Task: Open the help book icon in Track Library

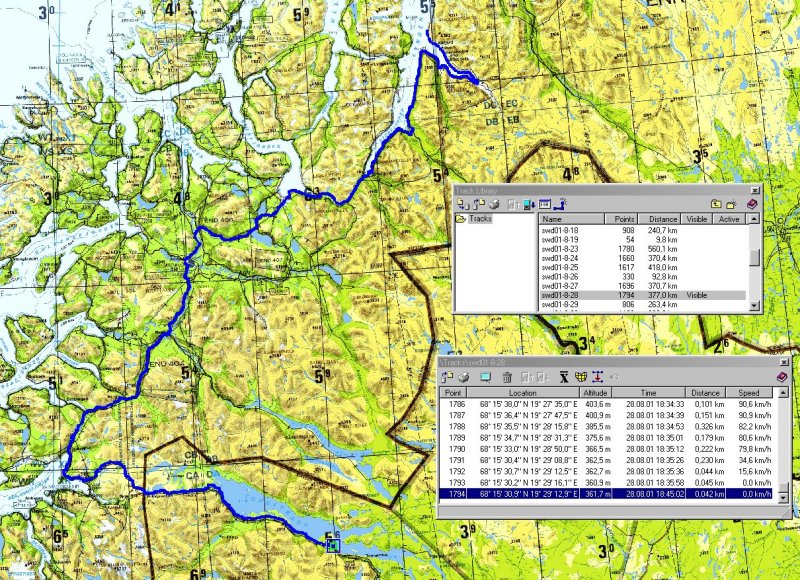Action: pyautogui.click(x=753, y=204)
